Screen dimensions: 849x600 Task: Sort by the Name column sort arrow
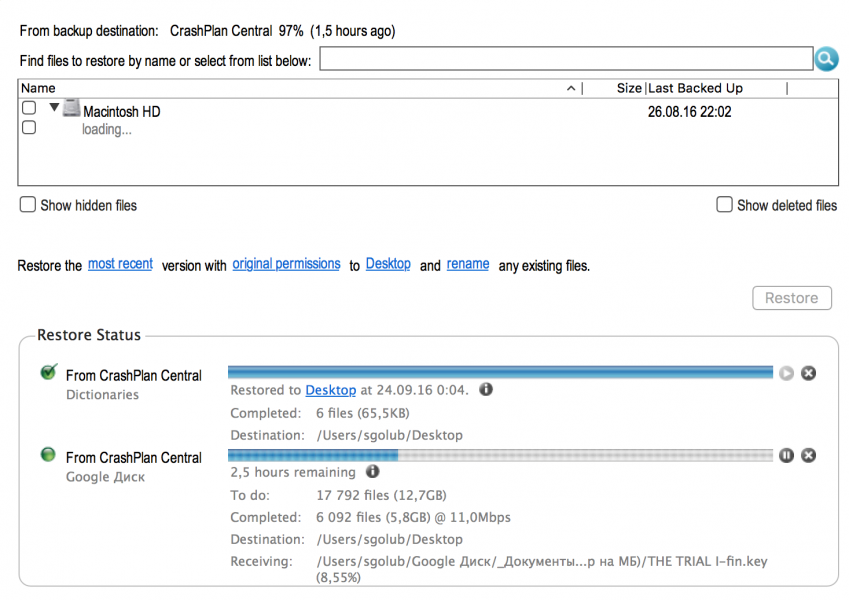point(571,88)
